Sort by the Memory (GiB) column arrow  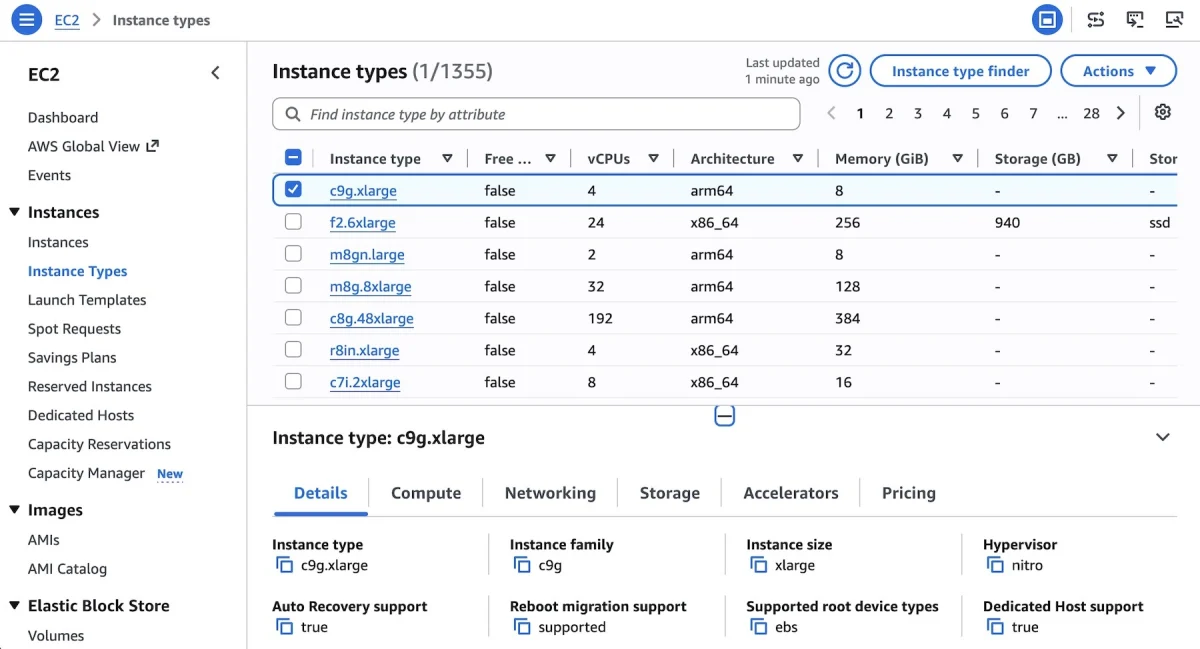[x=958, y=158]
